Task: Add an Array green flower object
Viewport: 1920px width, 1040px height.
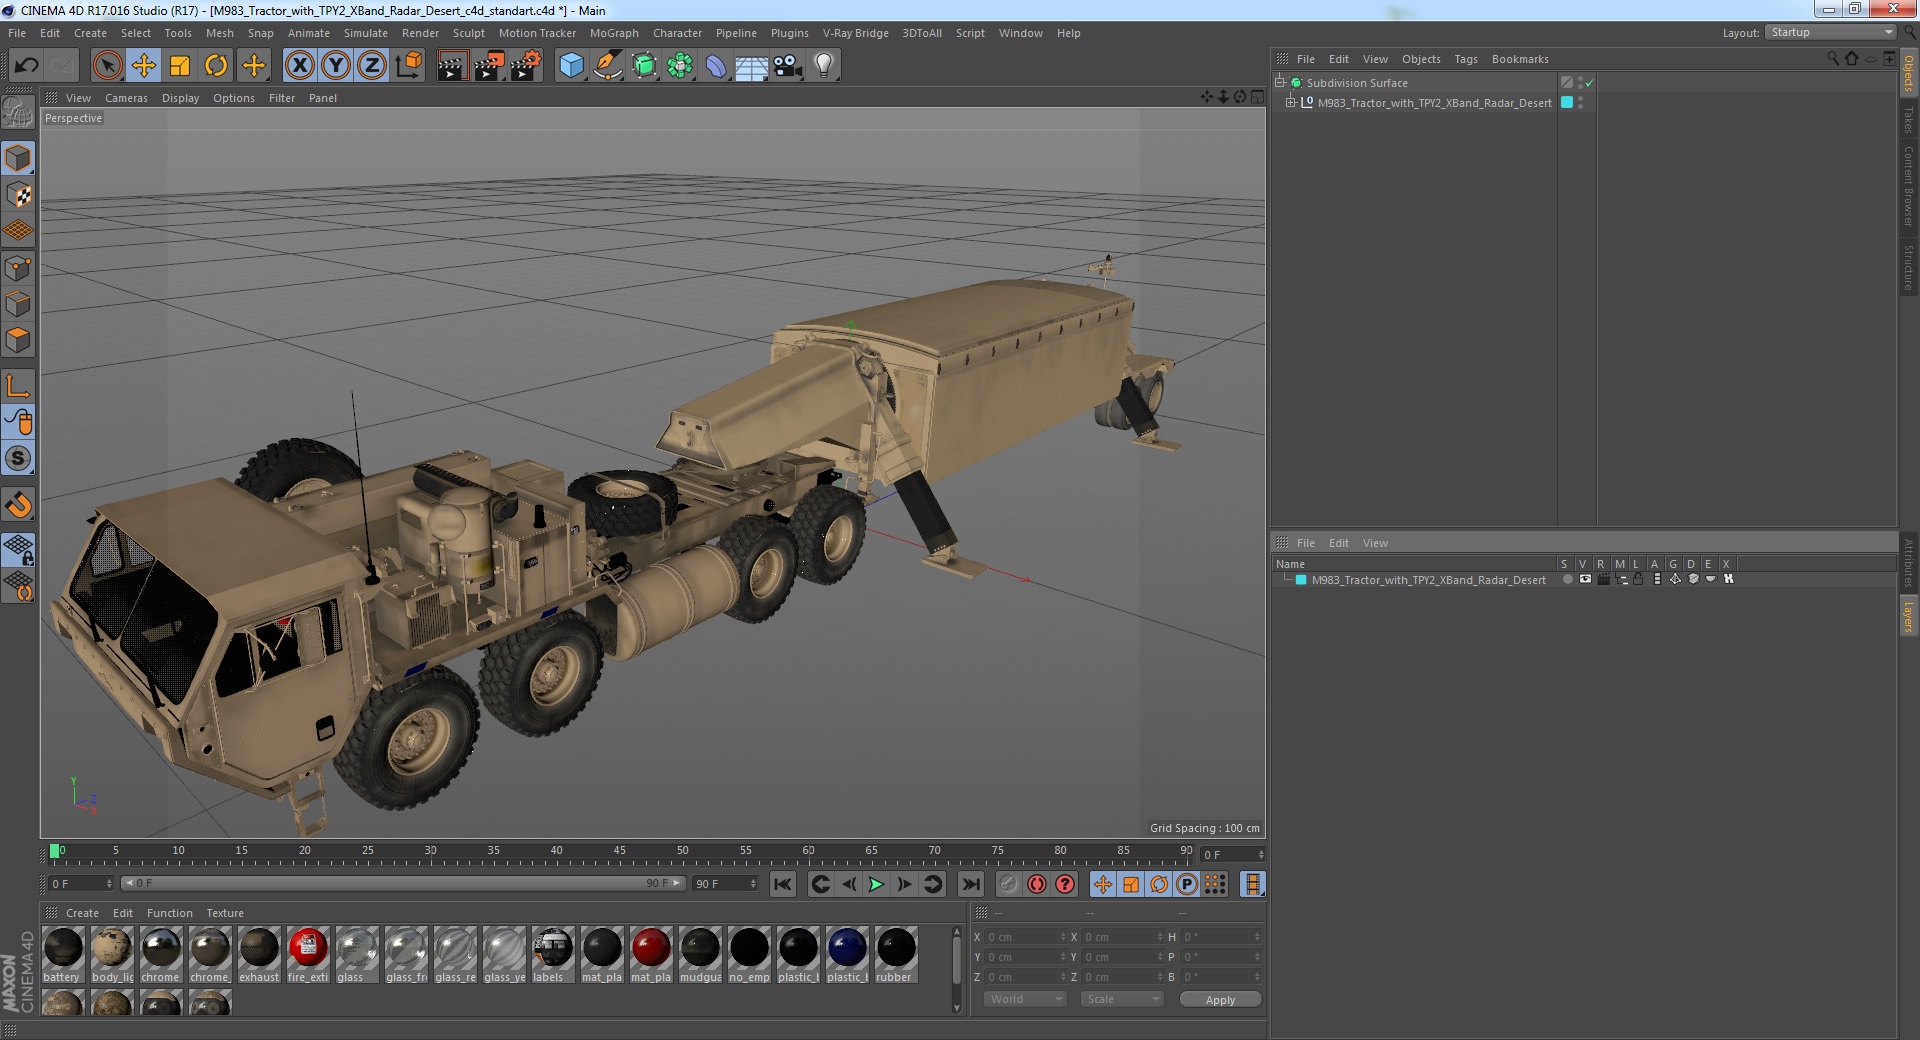Action: [x=680, y=66]
